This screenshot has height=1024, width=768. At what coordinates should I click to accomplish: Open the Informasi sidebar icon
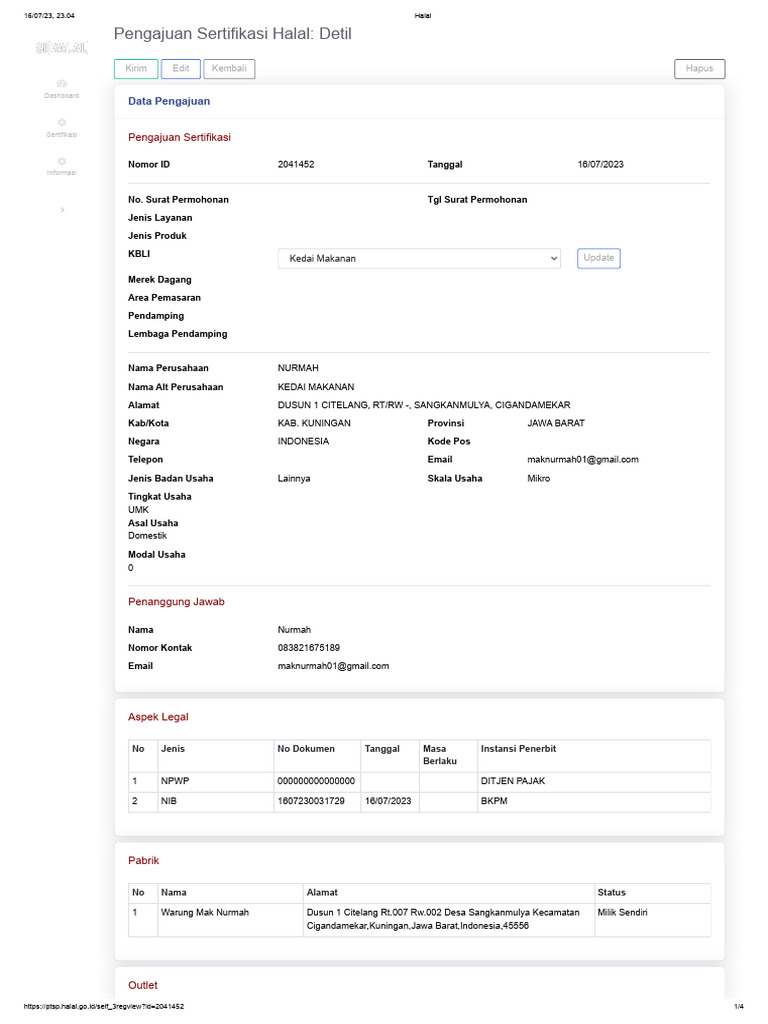click(61, 161)
